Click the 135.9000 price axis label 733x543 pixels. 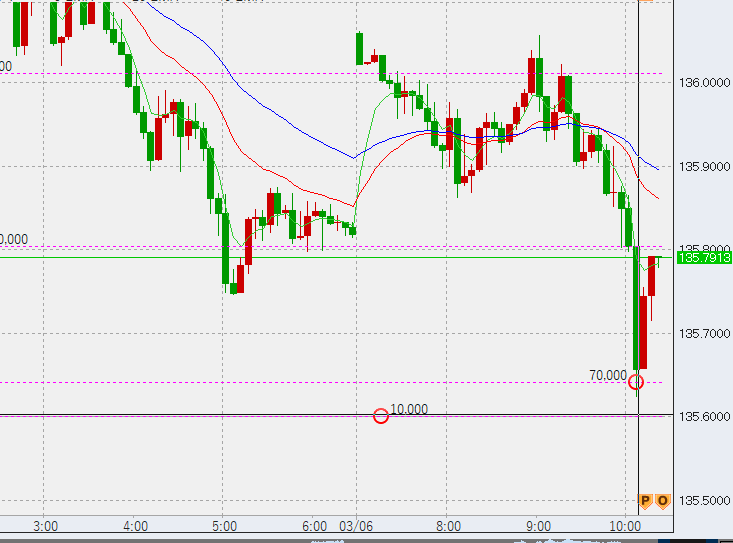[704, 167]
